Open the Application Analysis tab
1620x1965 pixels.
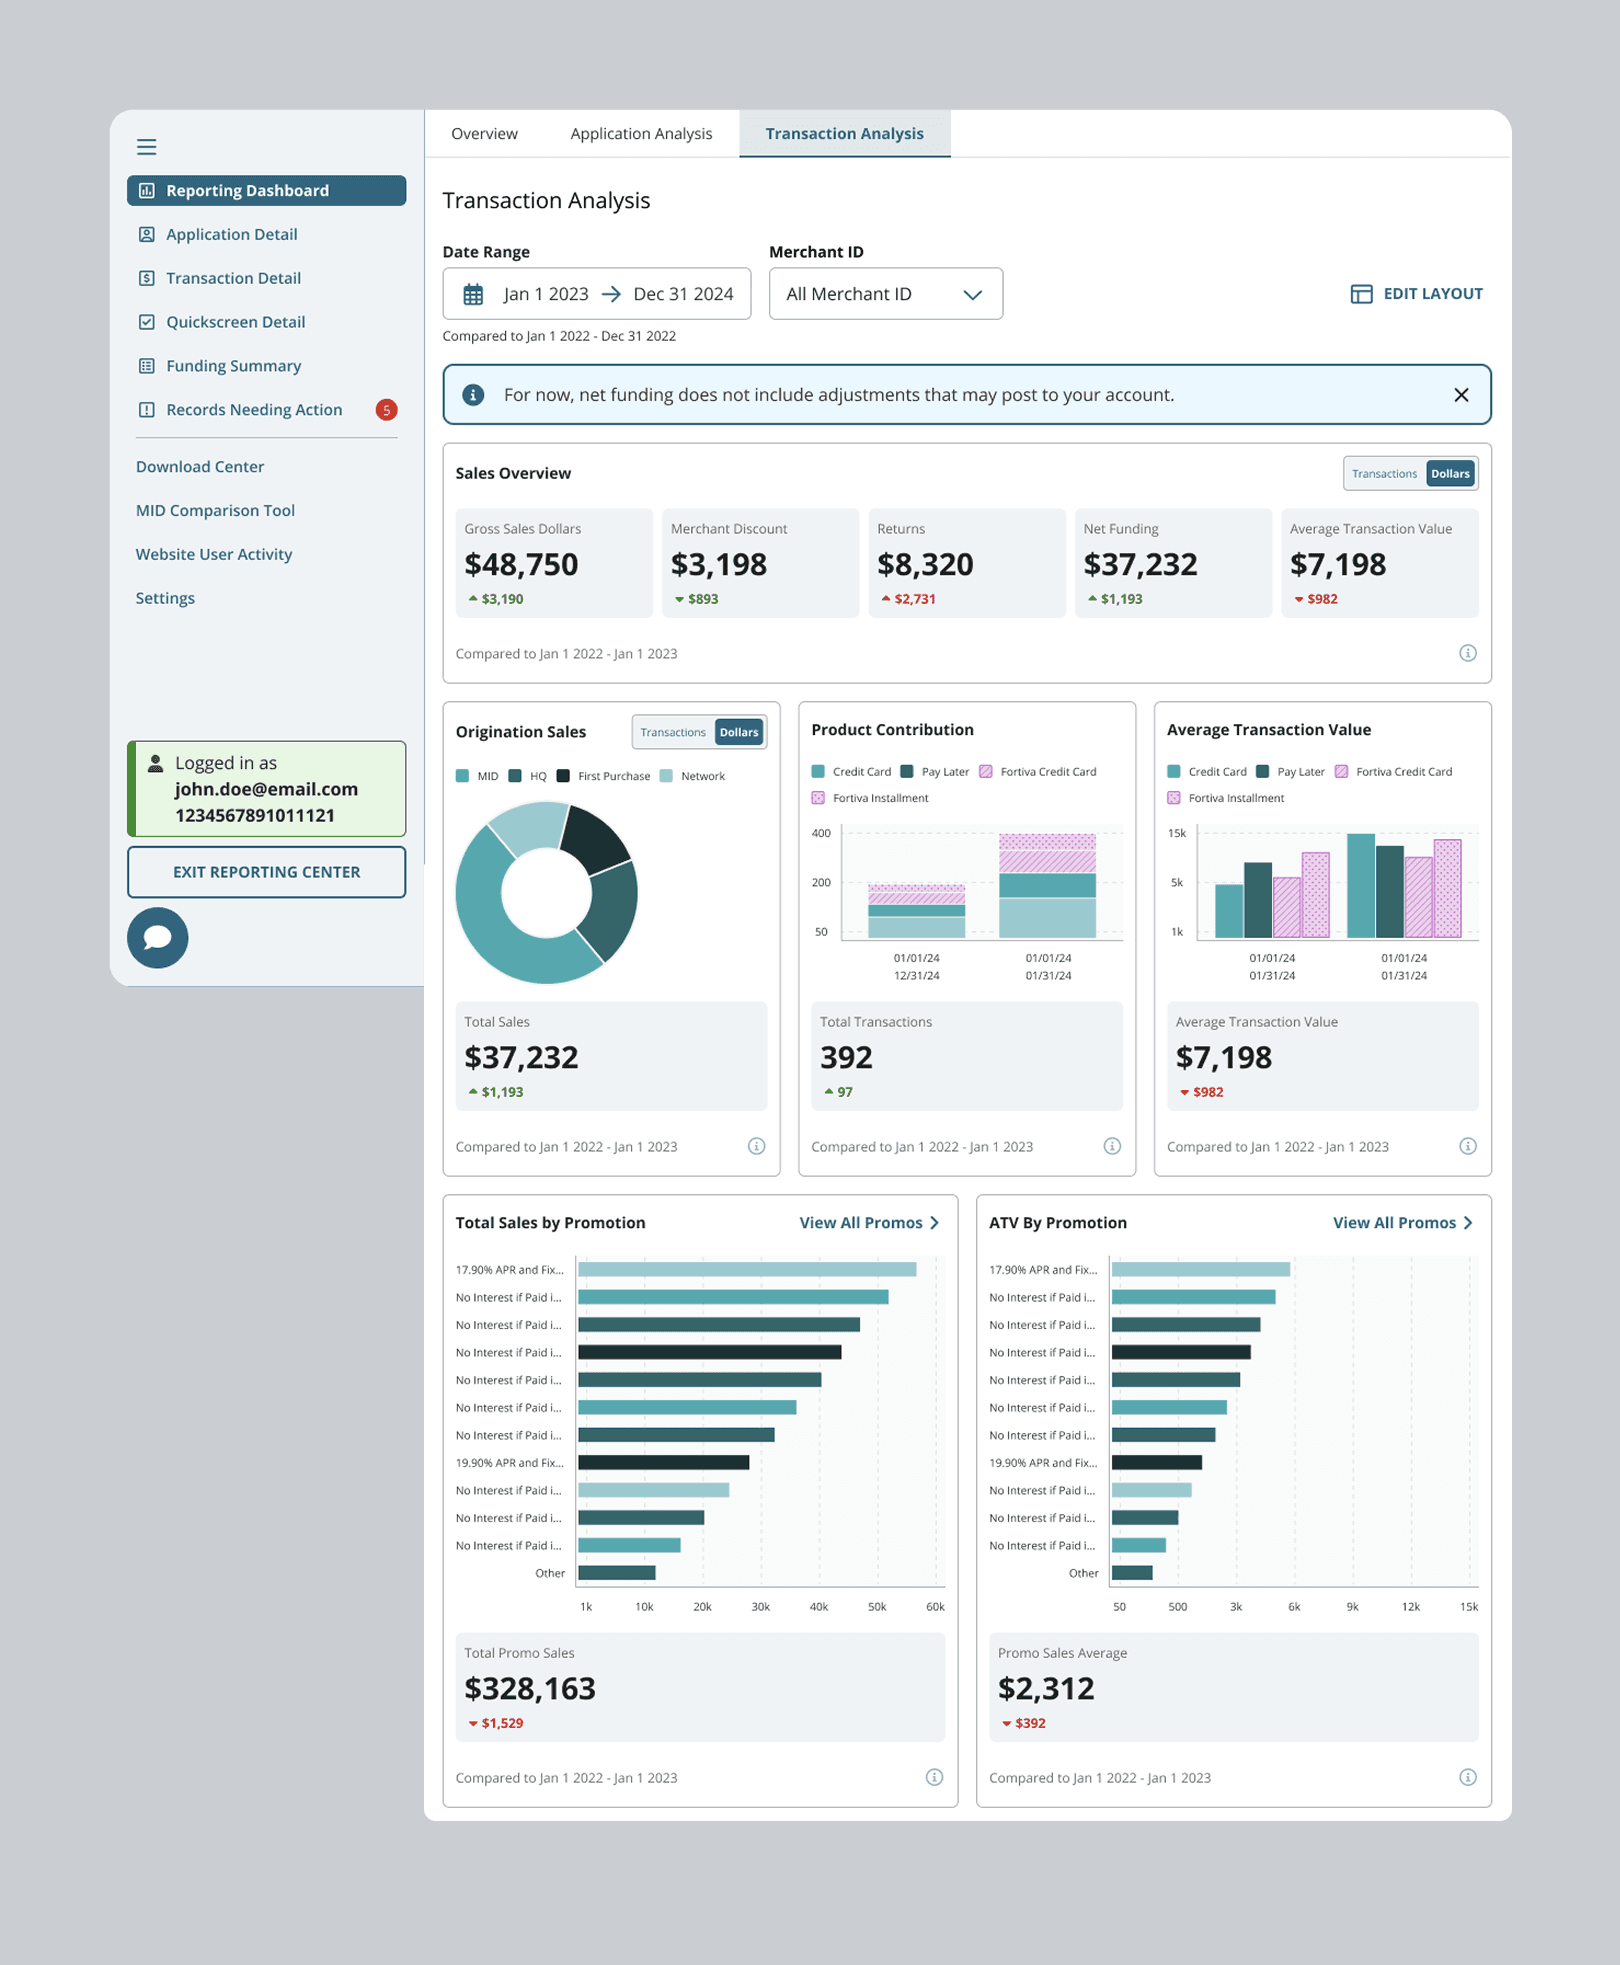(x=641, y=133)
